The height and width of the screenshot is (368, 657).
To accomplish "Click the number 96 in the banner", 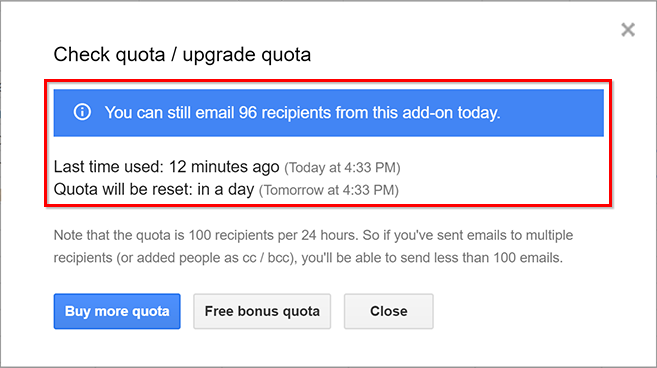I will (248, 112).
